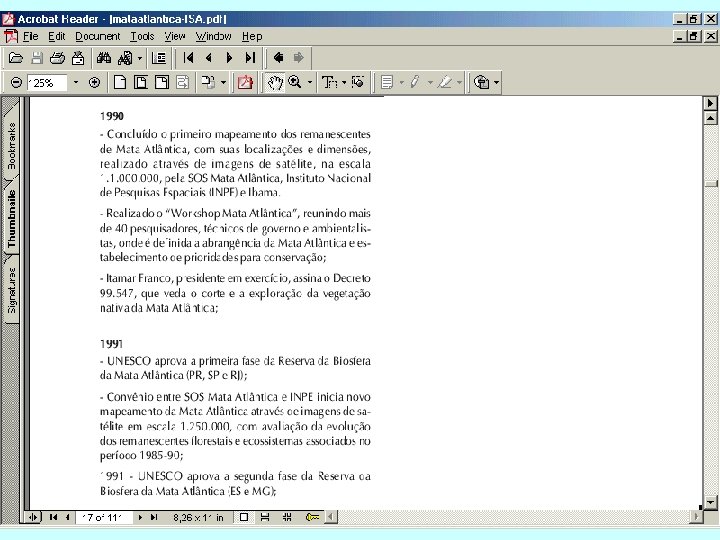Select the Graphics Select tool
This screenshot has width=720, height=540.
[358, 83]
